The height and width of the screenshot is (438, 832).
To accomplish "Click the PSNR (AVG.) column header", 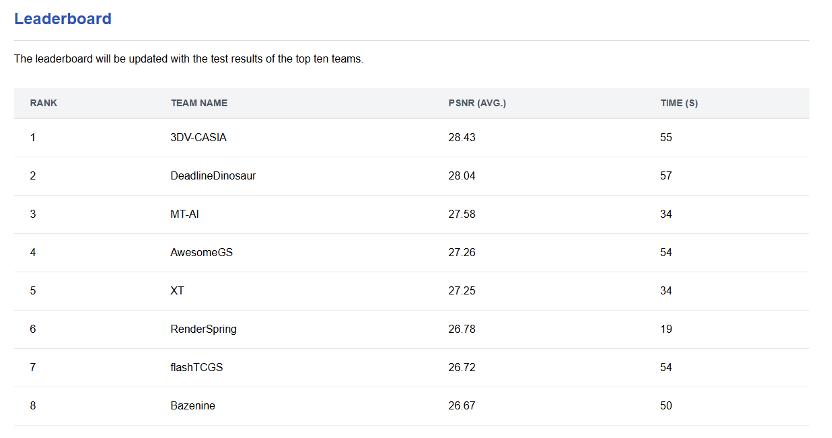I will tap(477, 103).
